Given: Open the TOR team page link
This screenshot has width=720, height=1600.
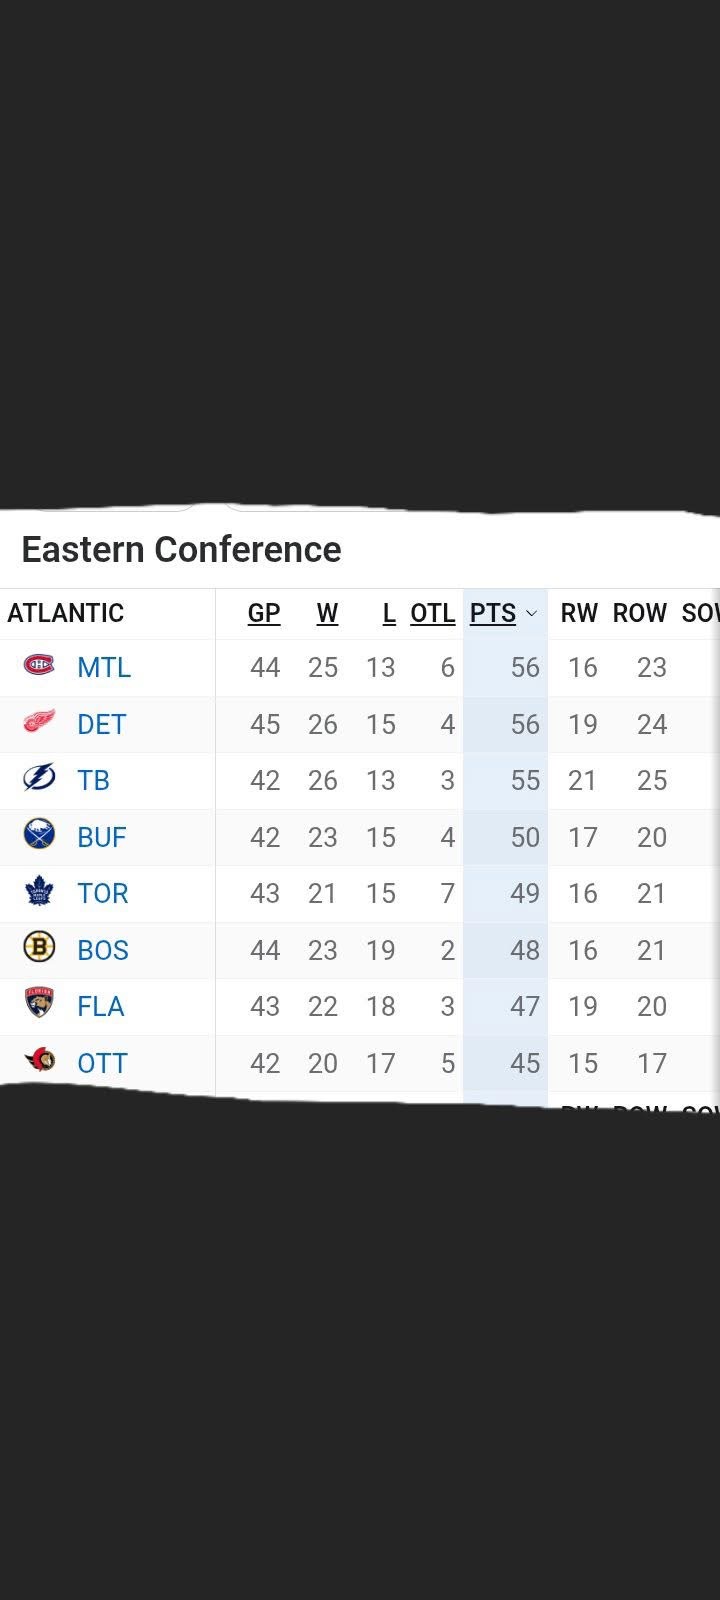Looking at the screenshot, I should (x=103, y=893).
